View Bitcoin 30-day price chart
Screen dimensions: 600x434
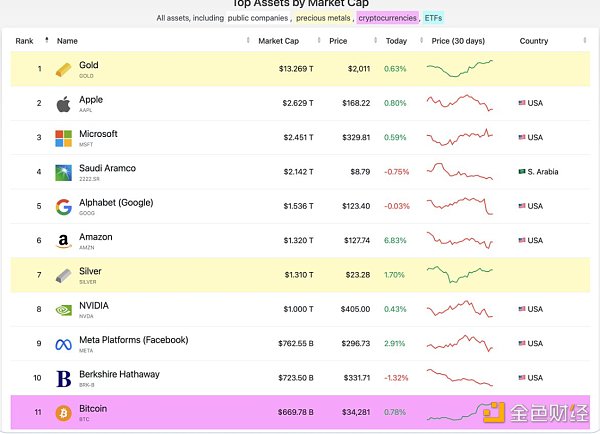(x=459, y=412)
